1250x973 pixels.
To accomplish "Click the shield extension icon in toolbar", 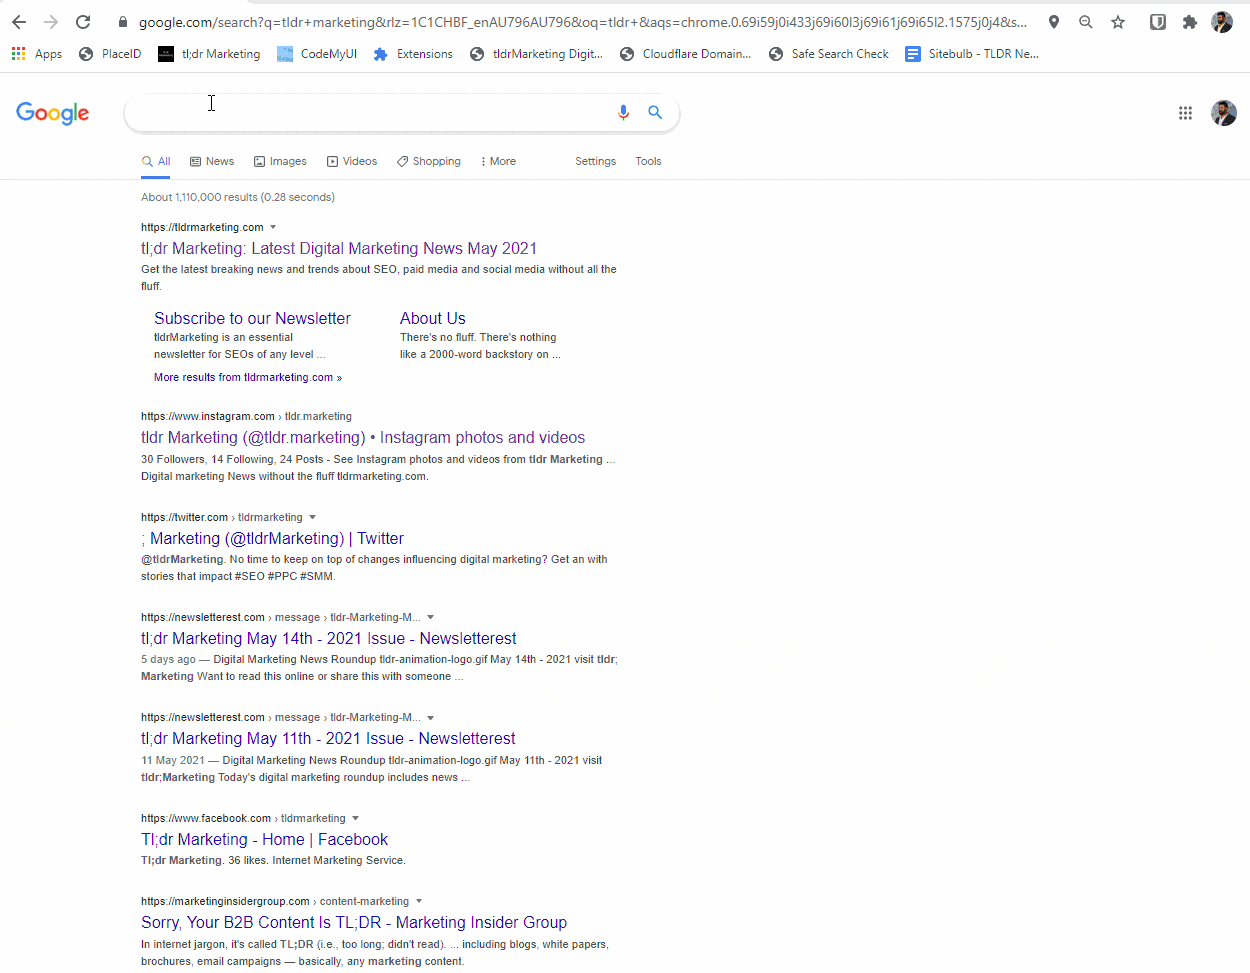I will click(1158, 22).
